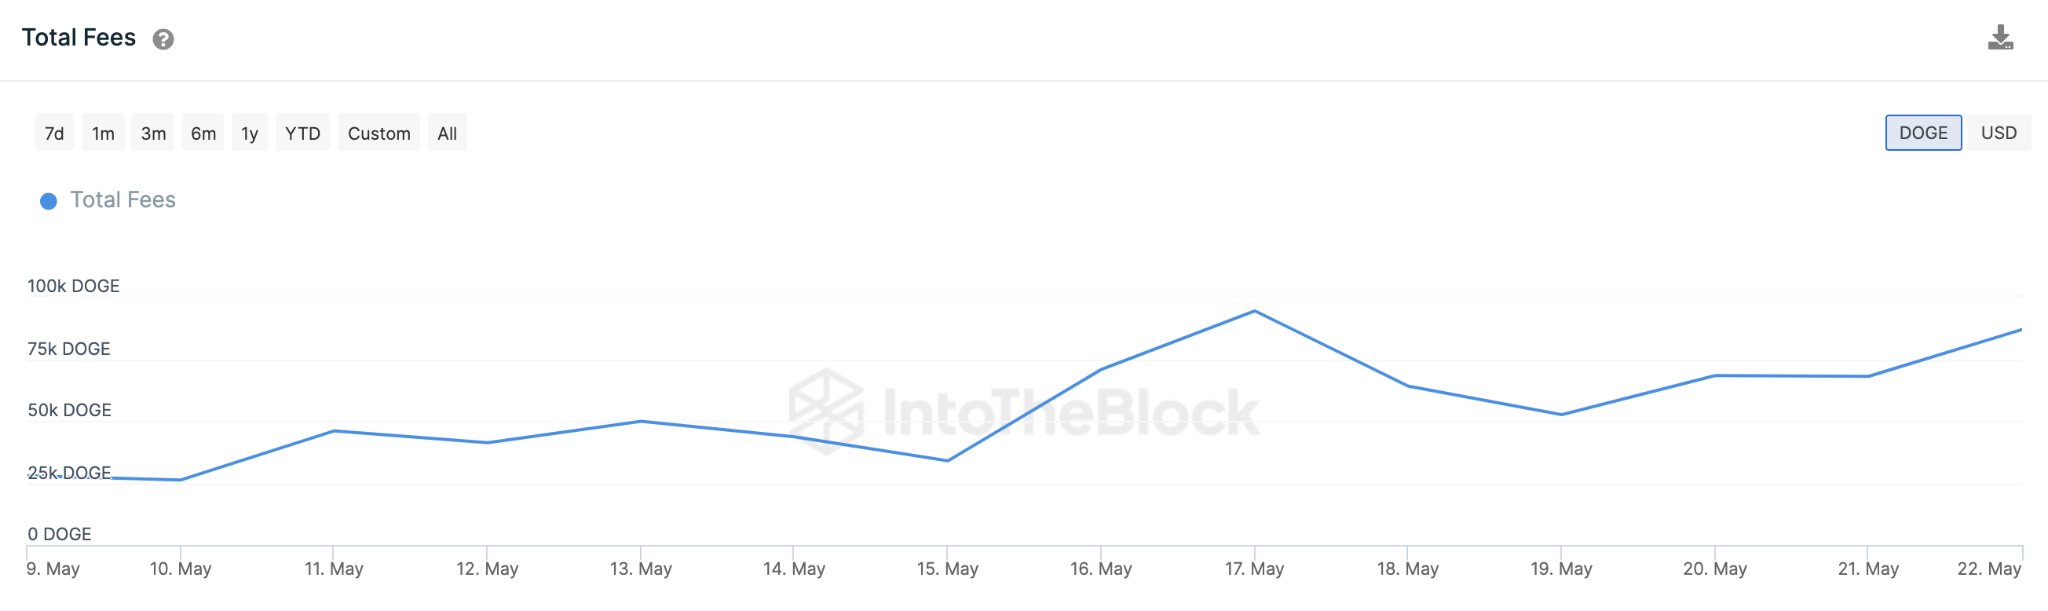This screenshot has height=611, width=2048.
Task: Toggle the Total Fees legend series
Action: click(x=122, y=200)
